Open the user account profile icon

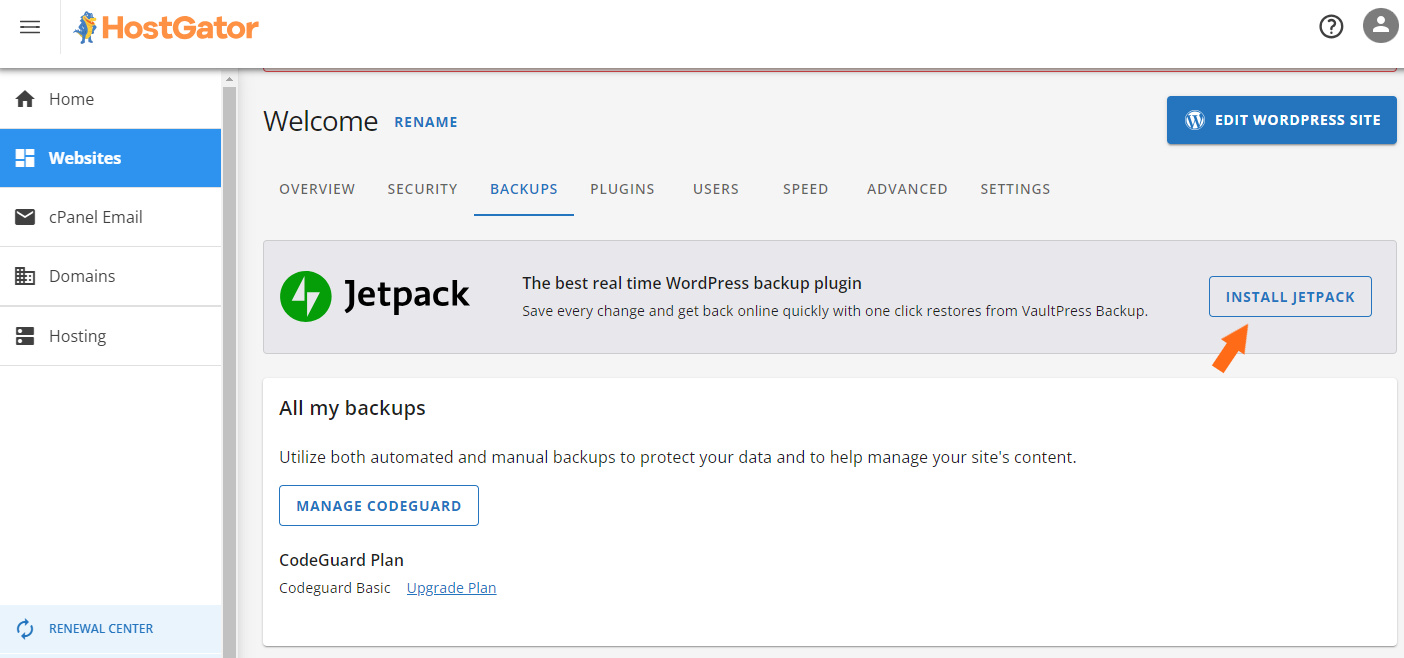click(1380, 26)
